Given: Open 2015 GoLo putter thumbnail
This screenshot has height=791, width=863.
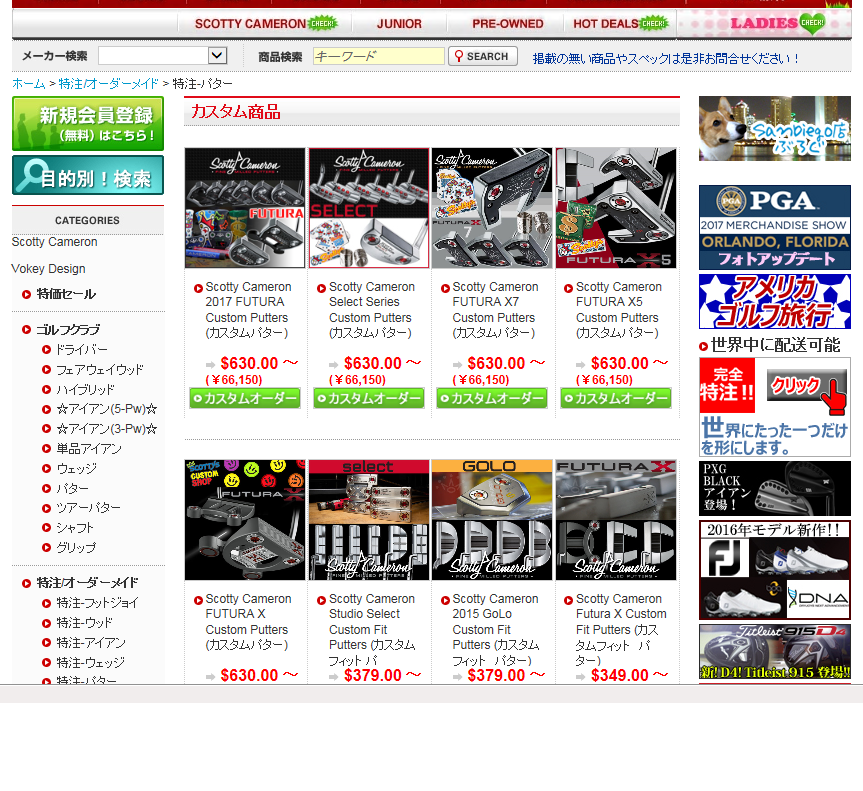Looking at the screenshot, I should pos(492,520).
